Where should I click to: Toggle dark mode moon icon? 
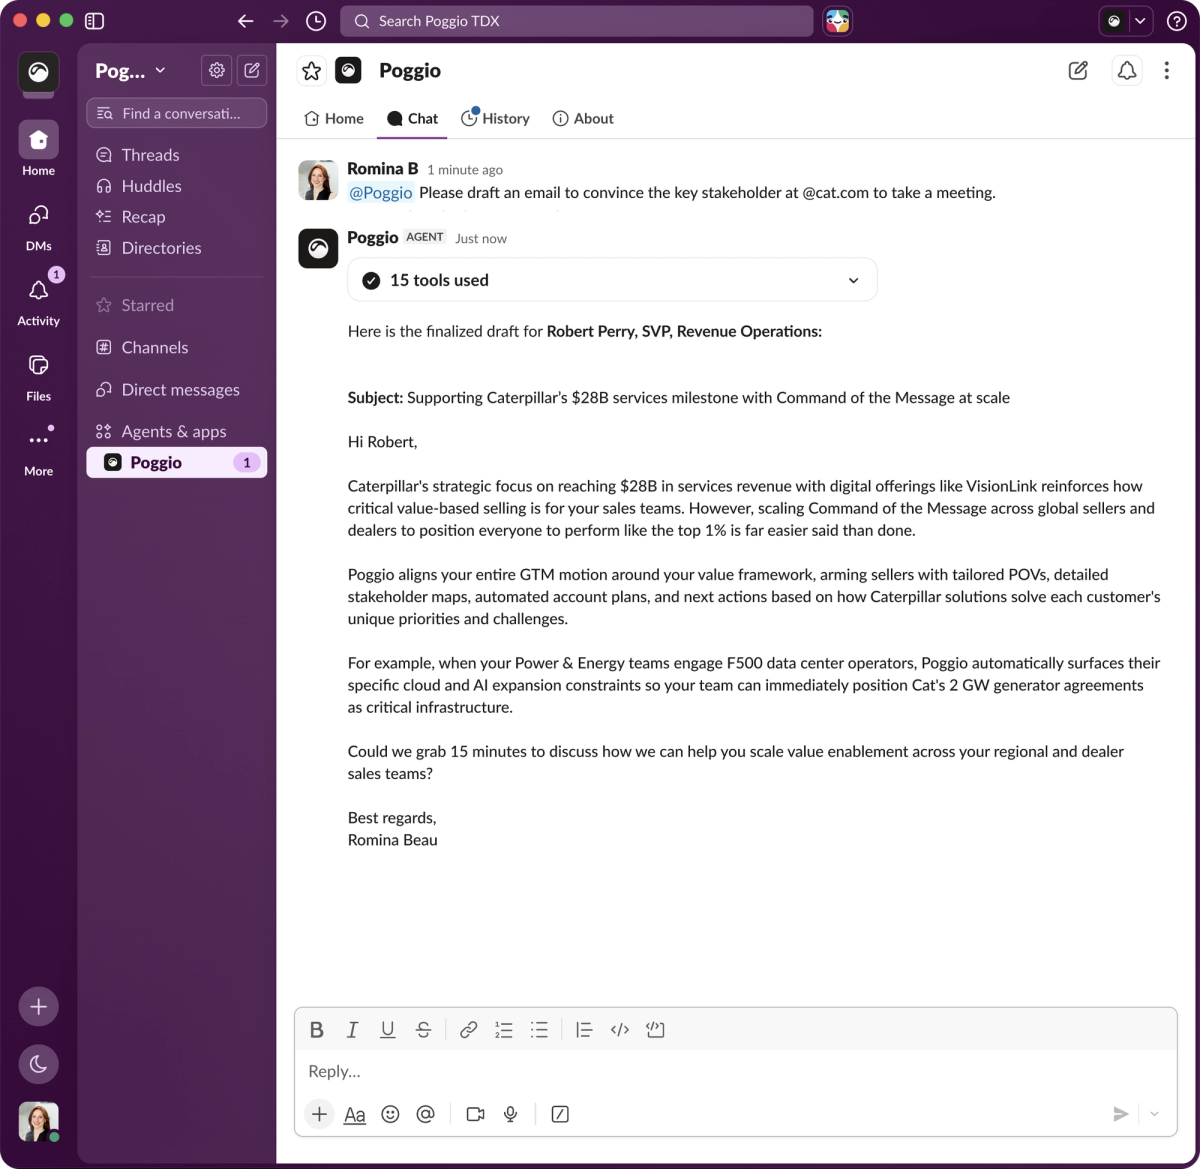[38, 1064]
